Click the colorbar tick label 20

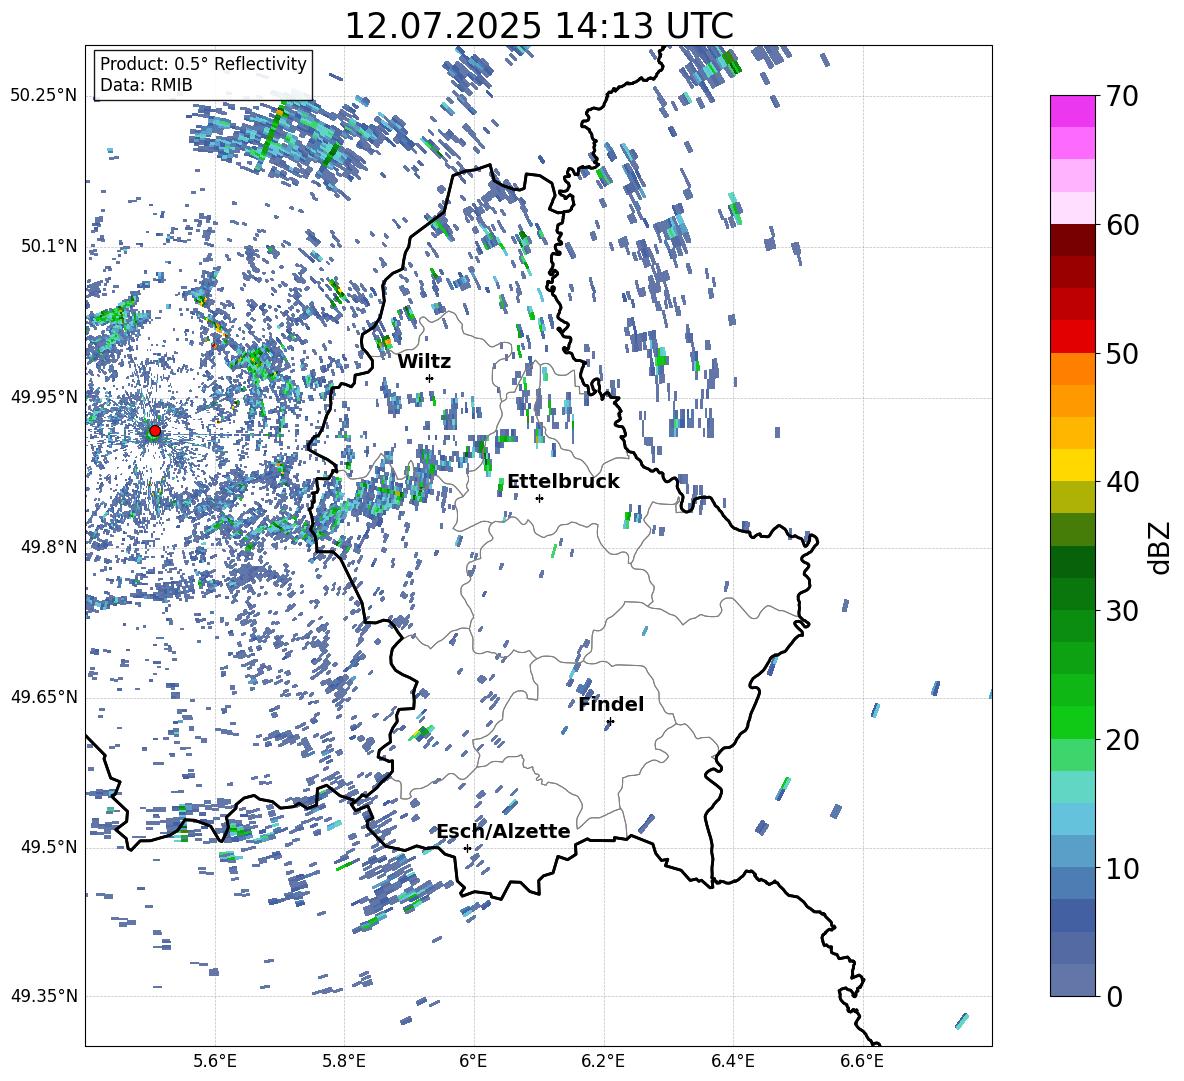[x=1122, y=739]
